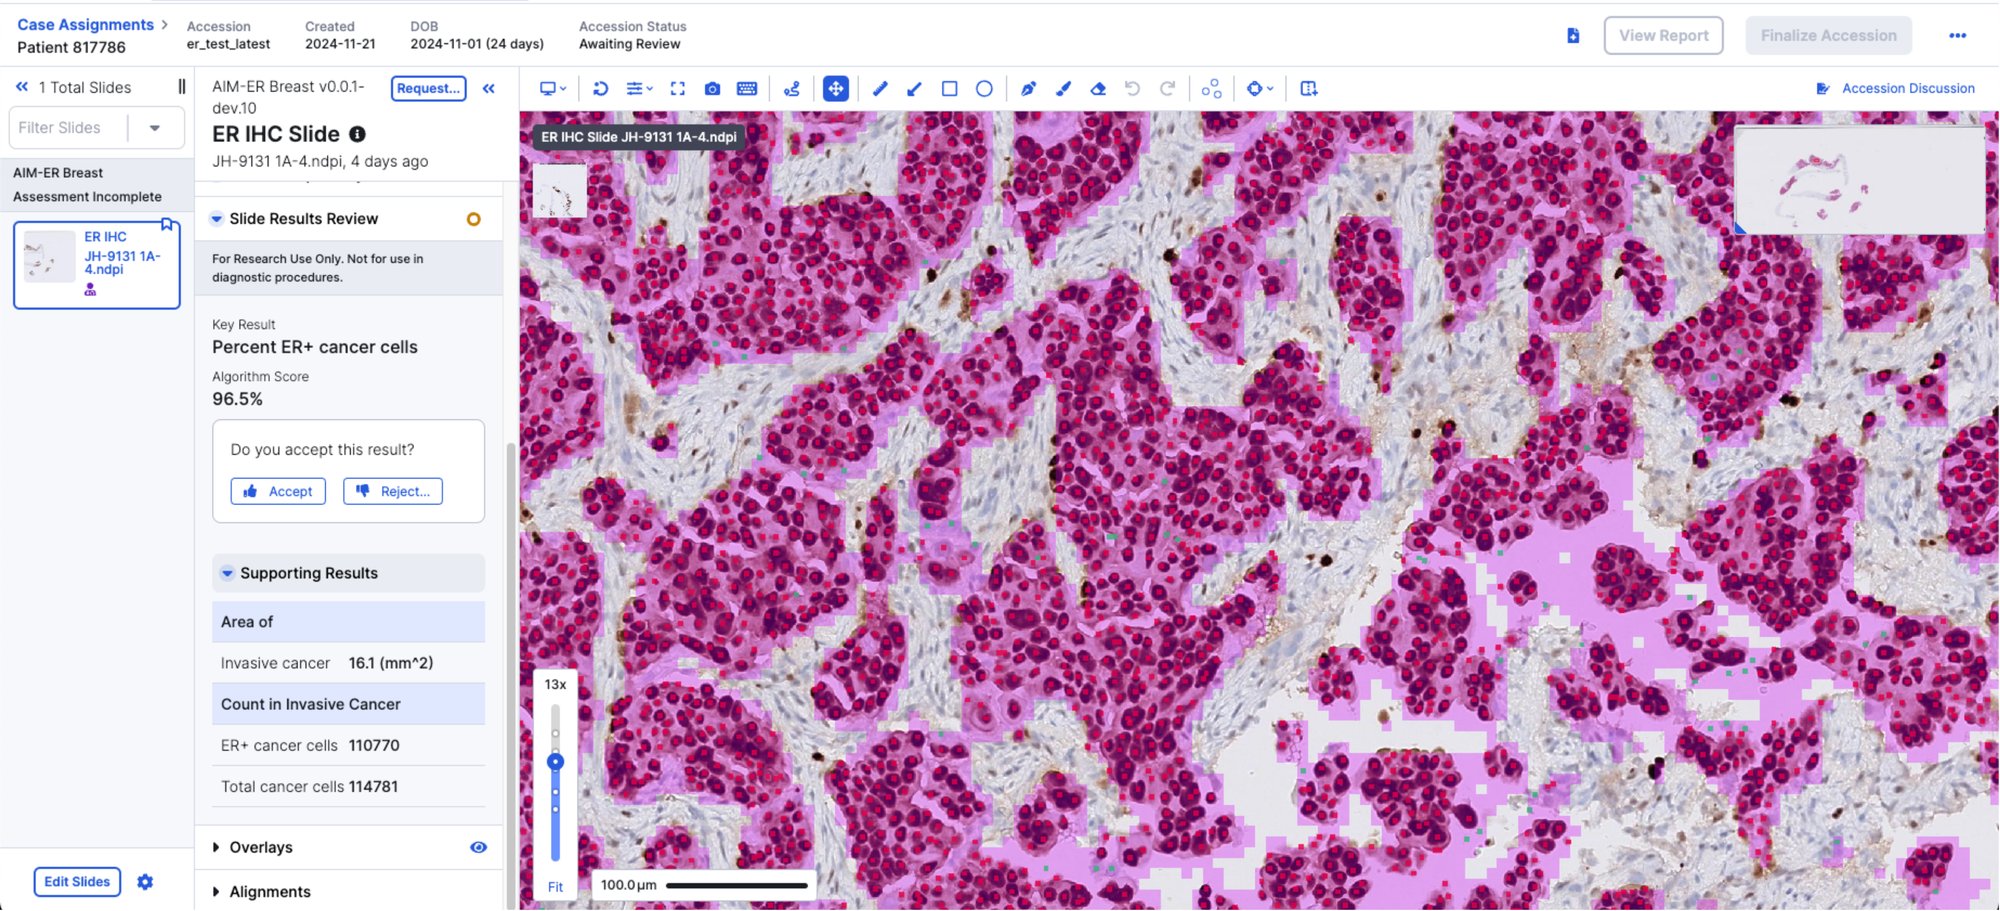
Task: Click View Report button
Action: 1663,36
